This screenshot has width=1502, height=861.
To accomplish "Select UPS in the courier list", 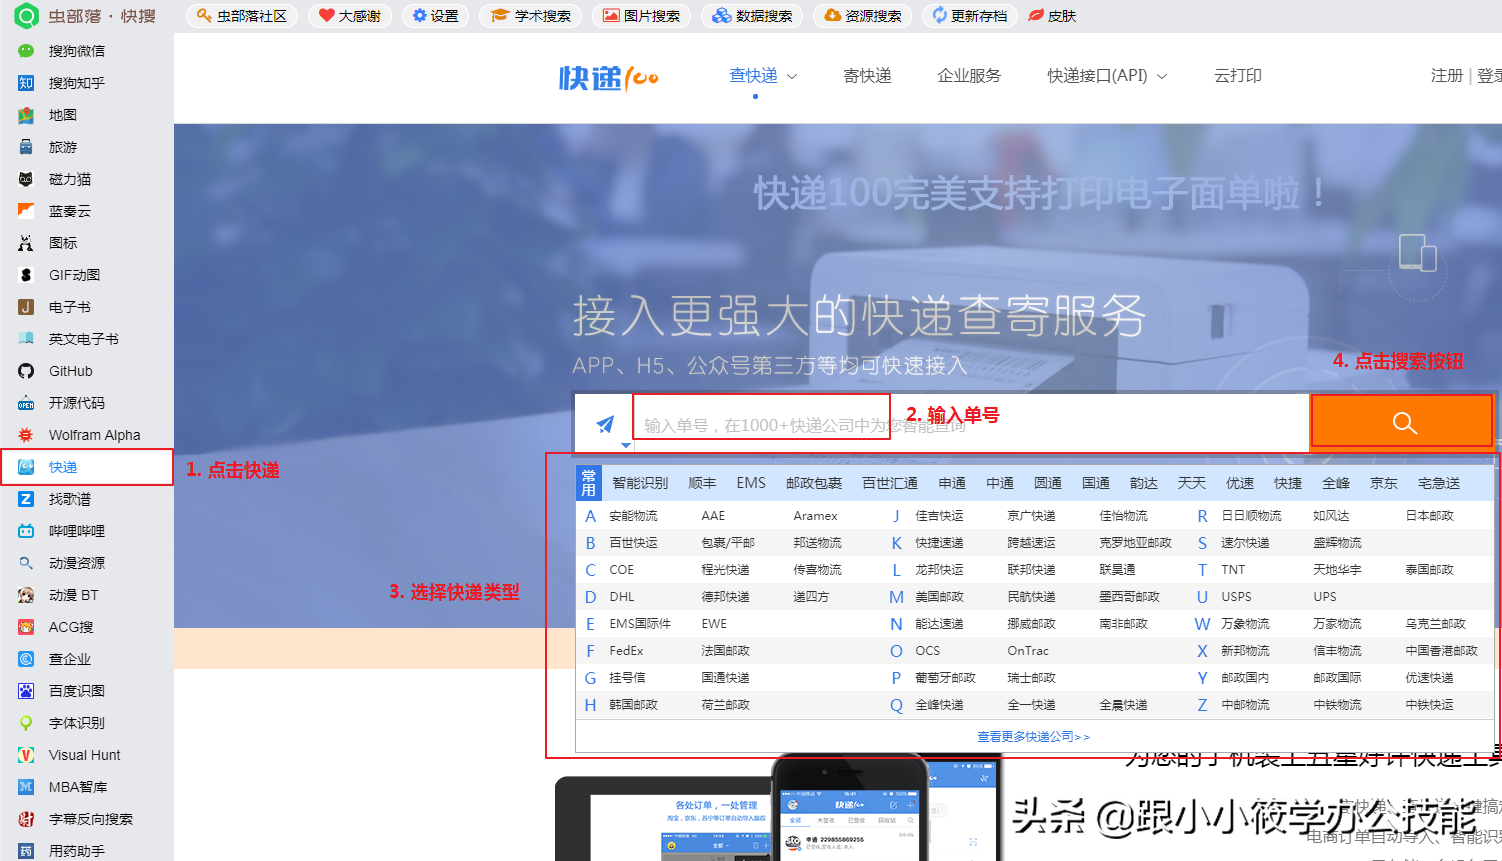I will point(1325,597).
